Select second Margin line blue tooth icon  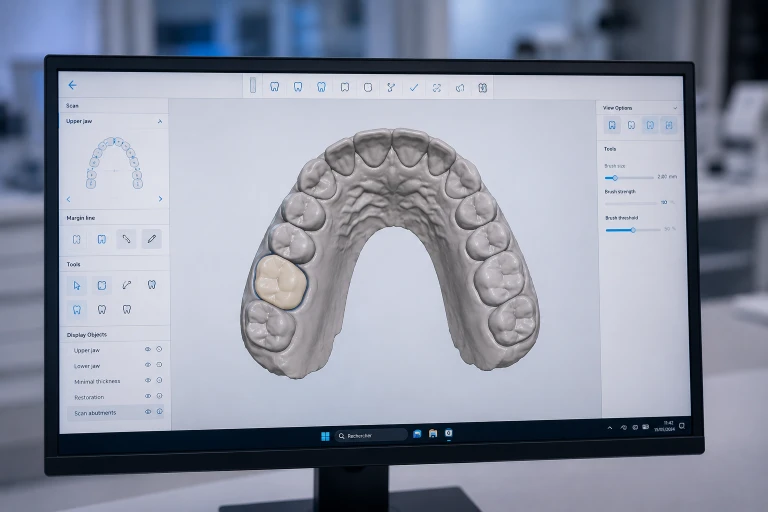pos(101,239)
